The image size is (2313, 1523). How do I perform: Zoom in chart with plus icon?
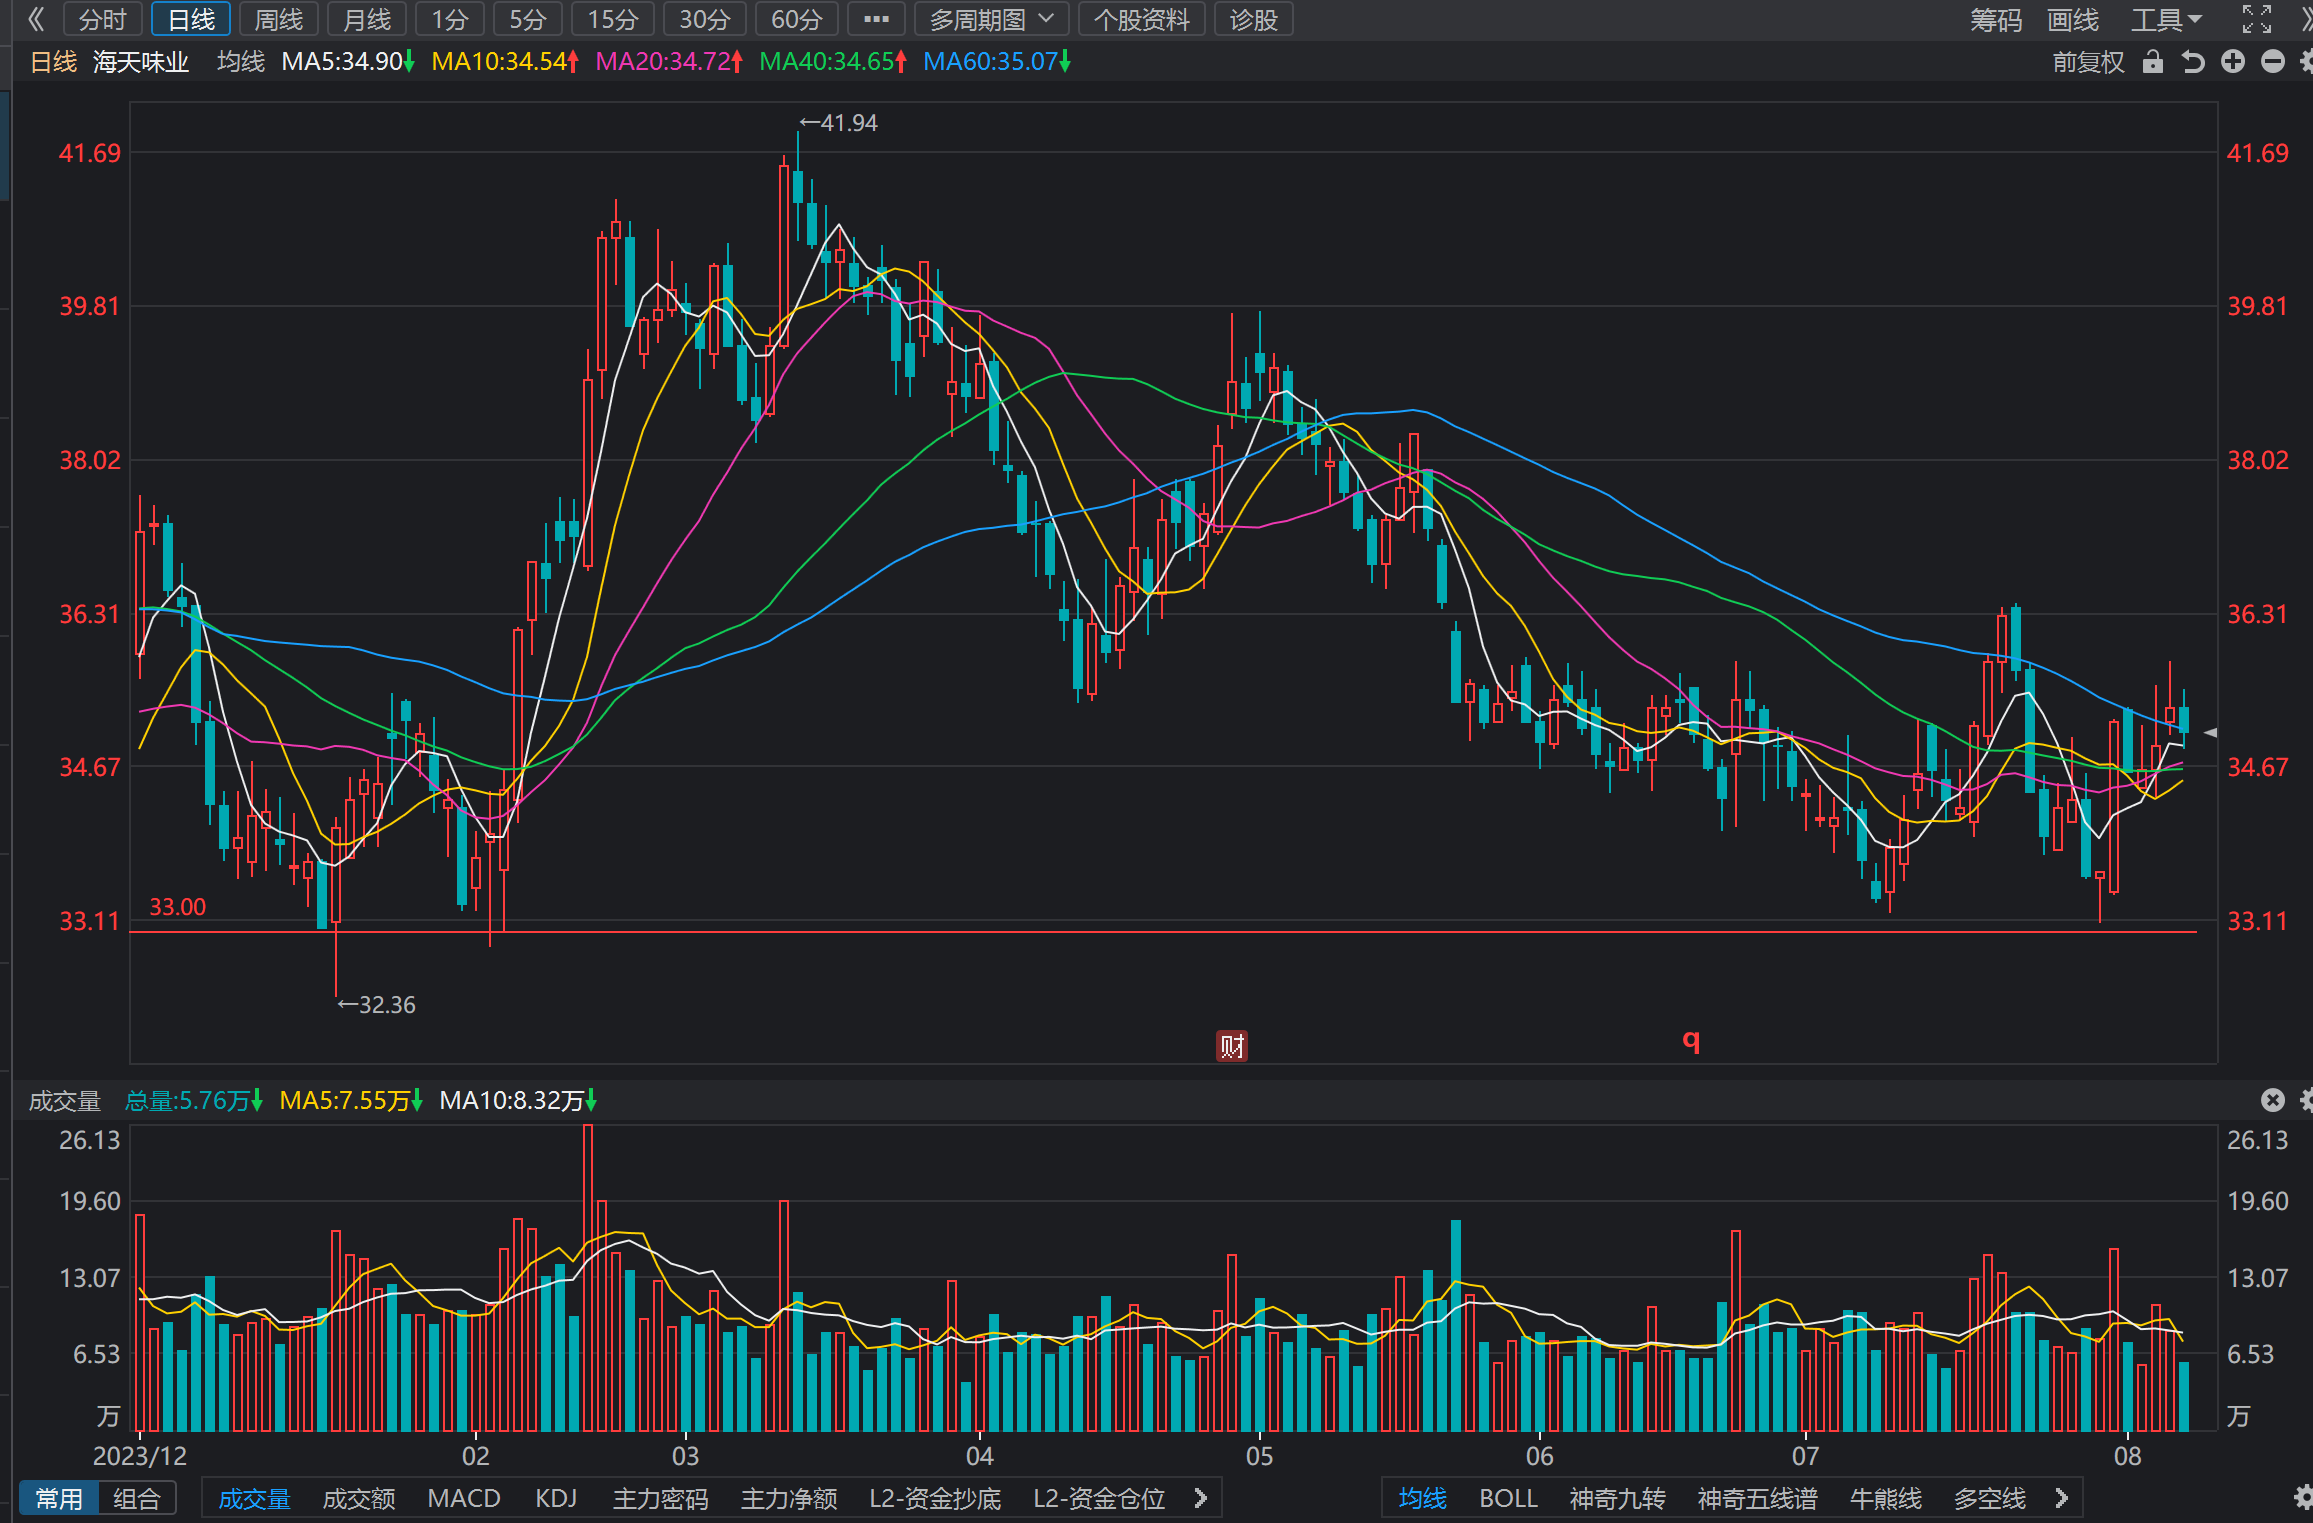pos(2233,62)
